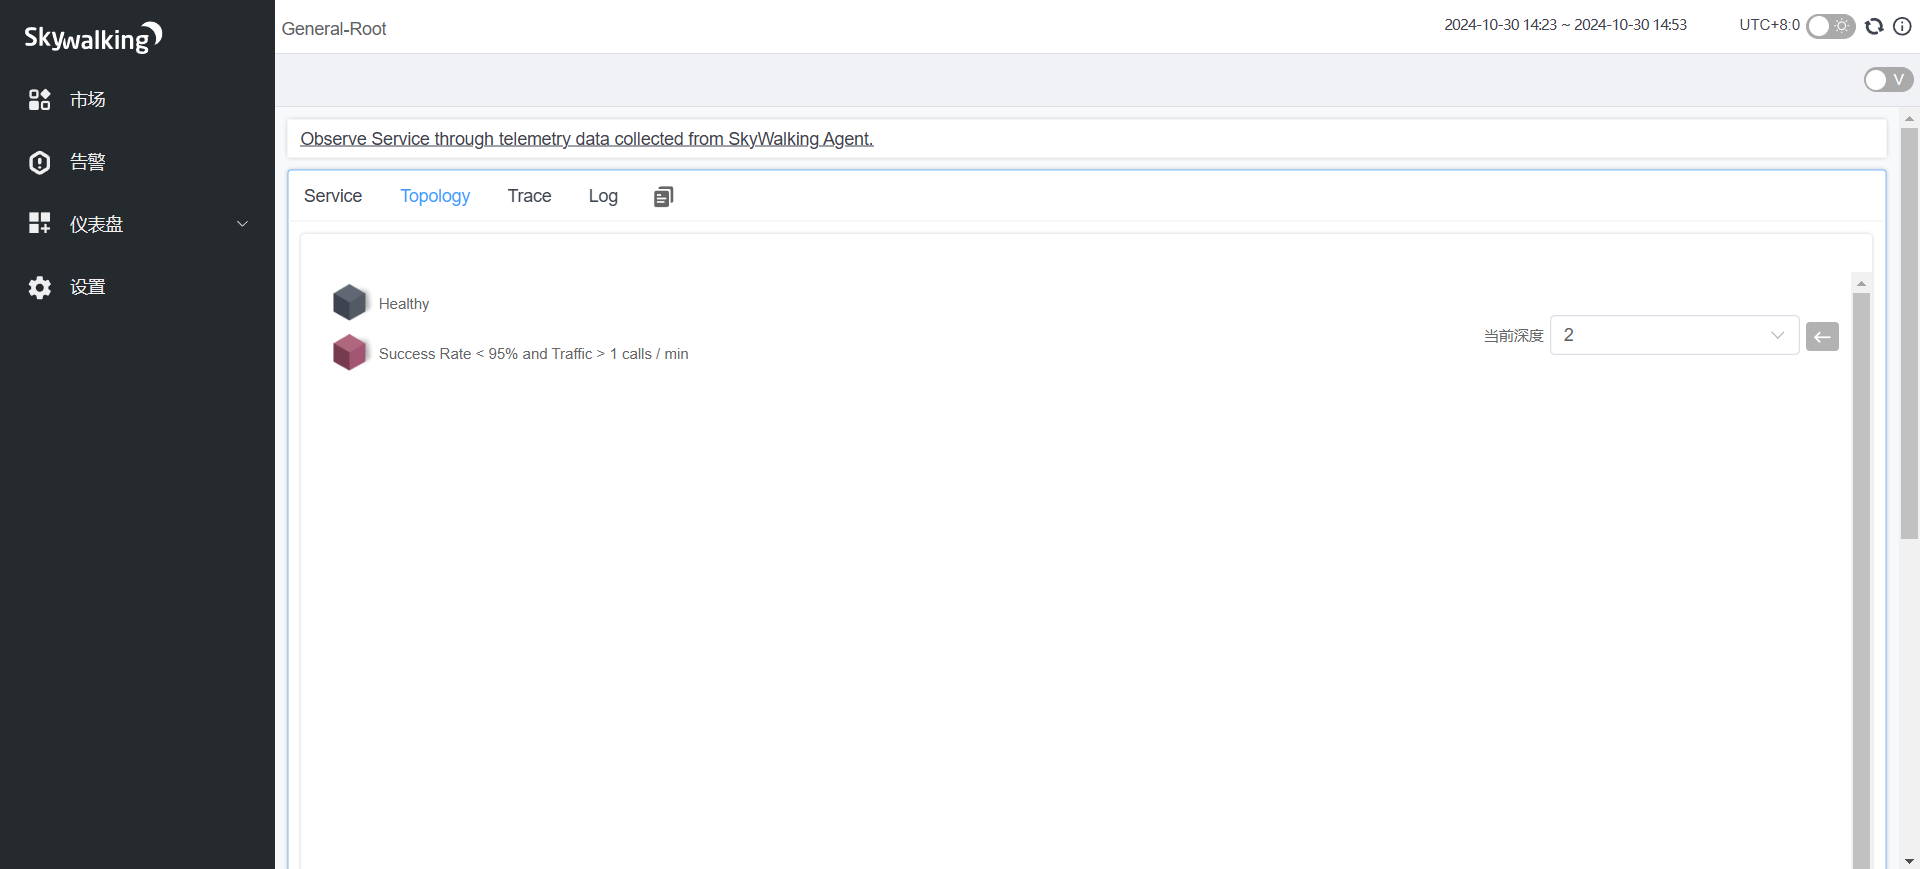Click the time range 2024-10-30 14:23 ~ 14:53
Screen dimensions: 1920x869
(1565, 25)
